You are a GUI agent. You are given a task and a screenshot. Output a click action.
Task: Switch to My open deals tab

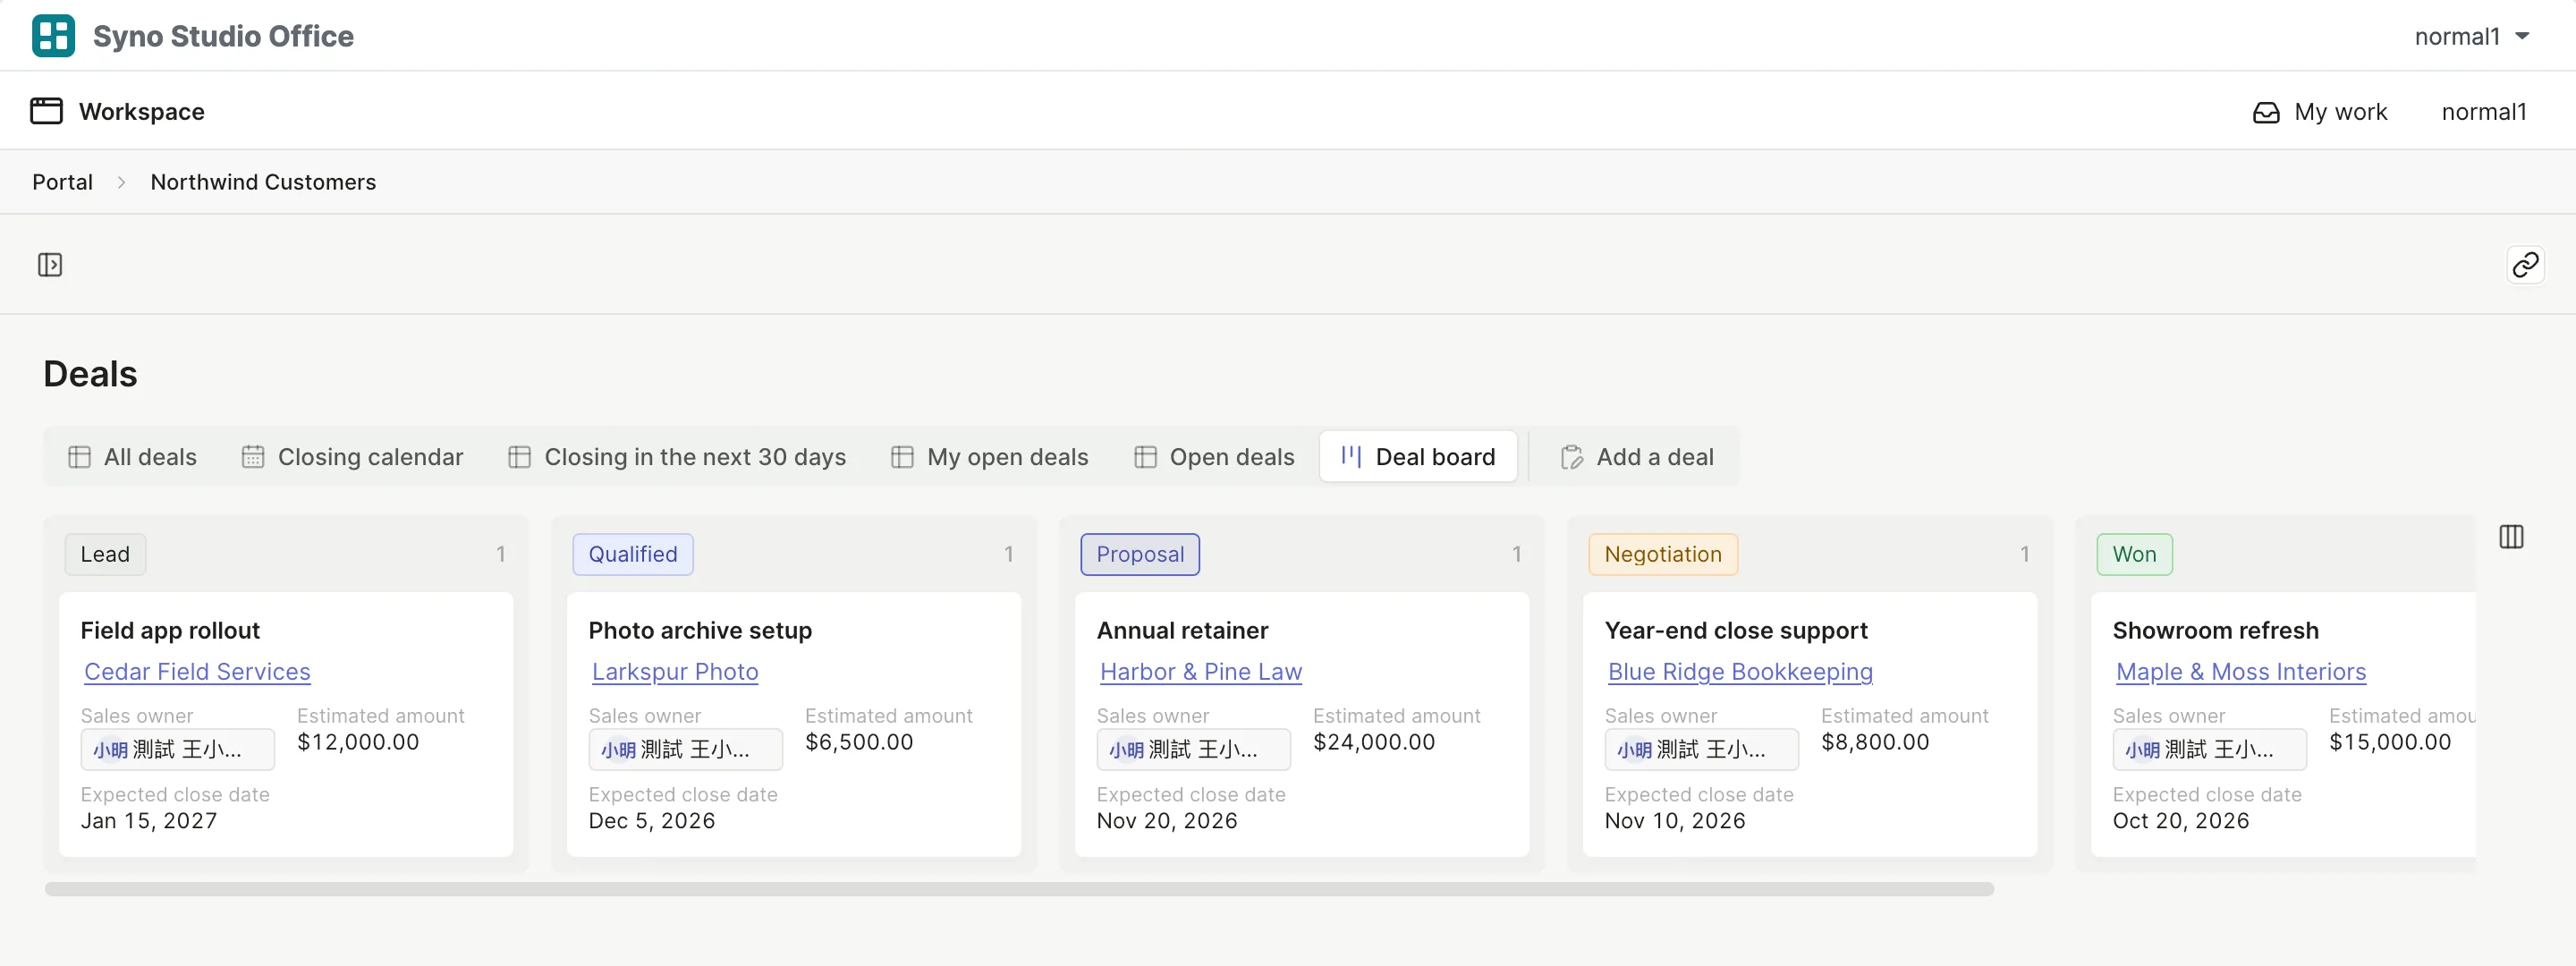pos(989,457)
